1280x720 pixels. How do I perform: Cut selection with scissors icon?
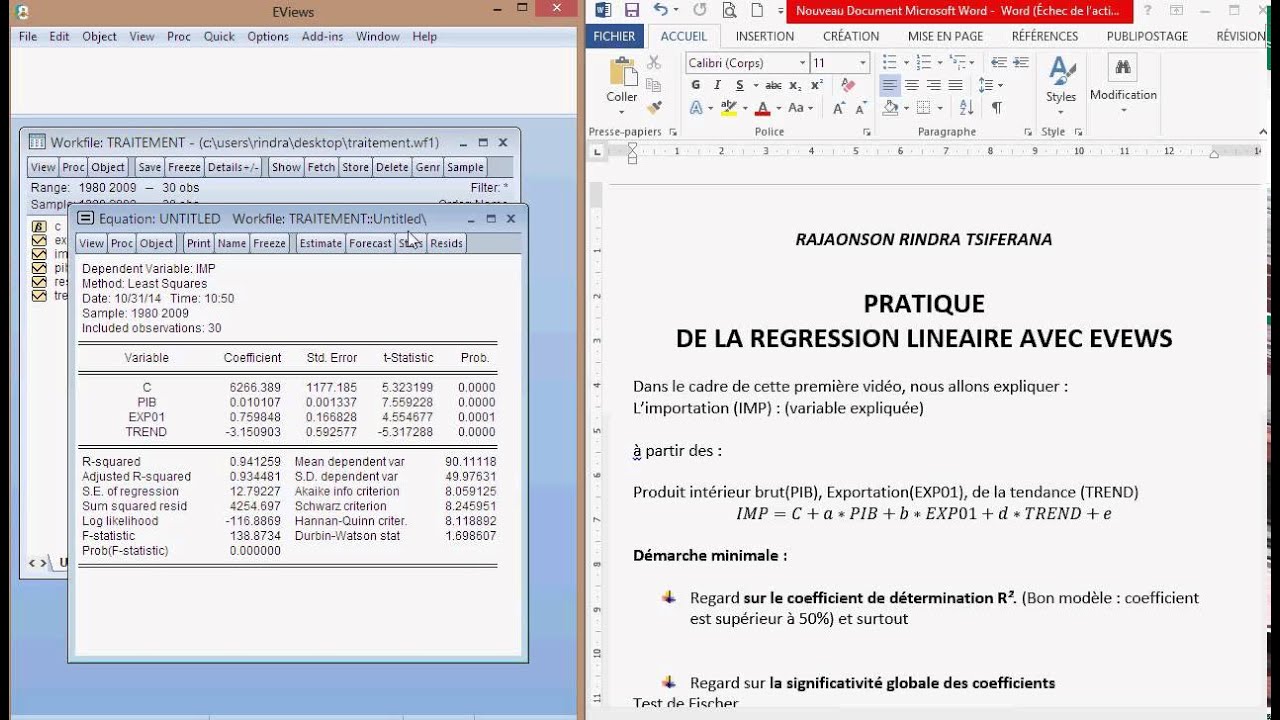click(x=654, y=62)
